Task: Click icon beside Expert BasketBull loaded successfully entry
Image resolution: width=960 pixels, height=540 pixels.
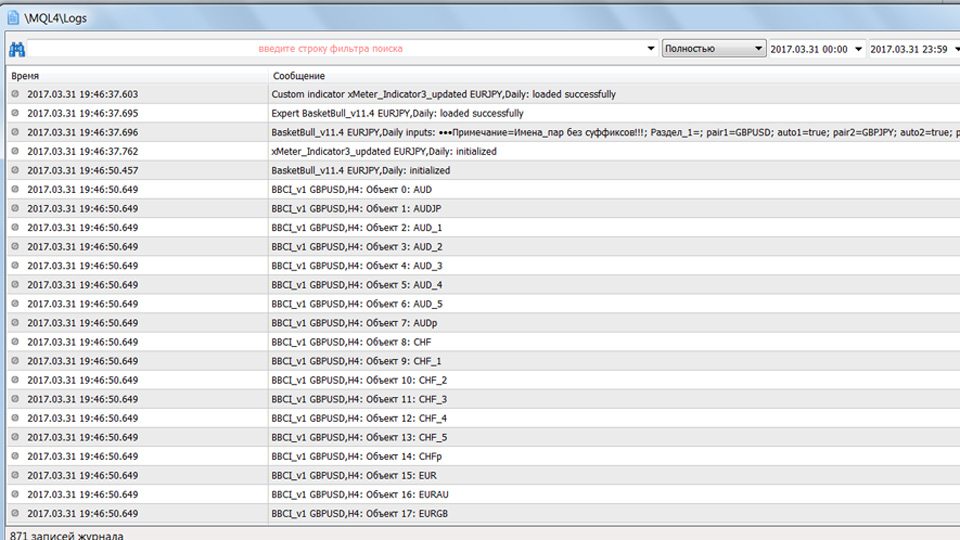Action: (x=15, y=113)
